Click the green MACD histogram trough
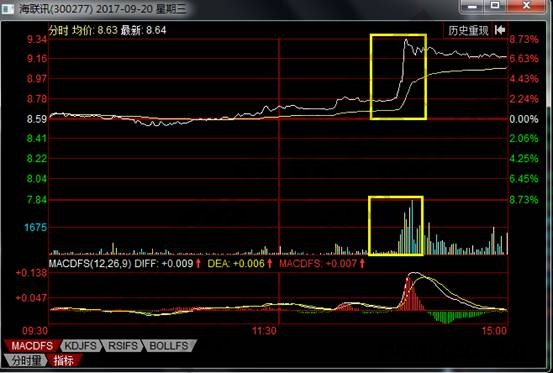Image resolution: width=553 pixels, height=373 pixels. pyautogui.click(x=446, y=317)
